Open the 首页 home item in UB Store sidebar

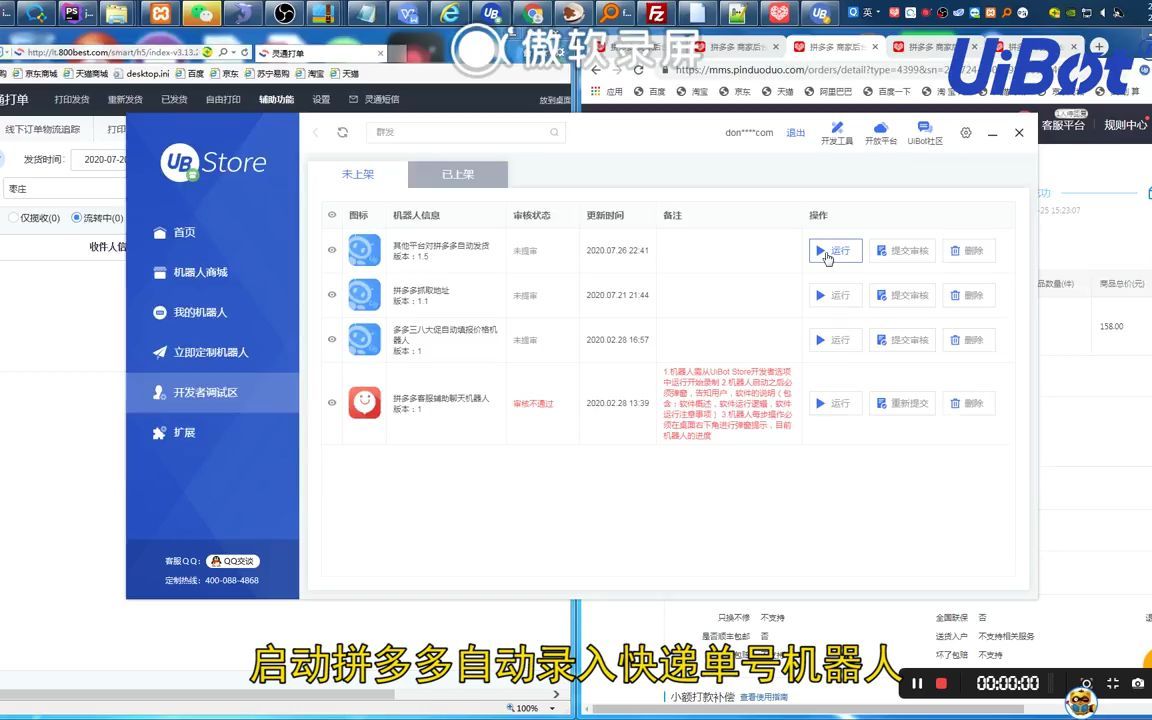[x=184, y=232]
